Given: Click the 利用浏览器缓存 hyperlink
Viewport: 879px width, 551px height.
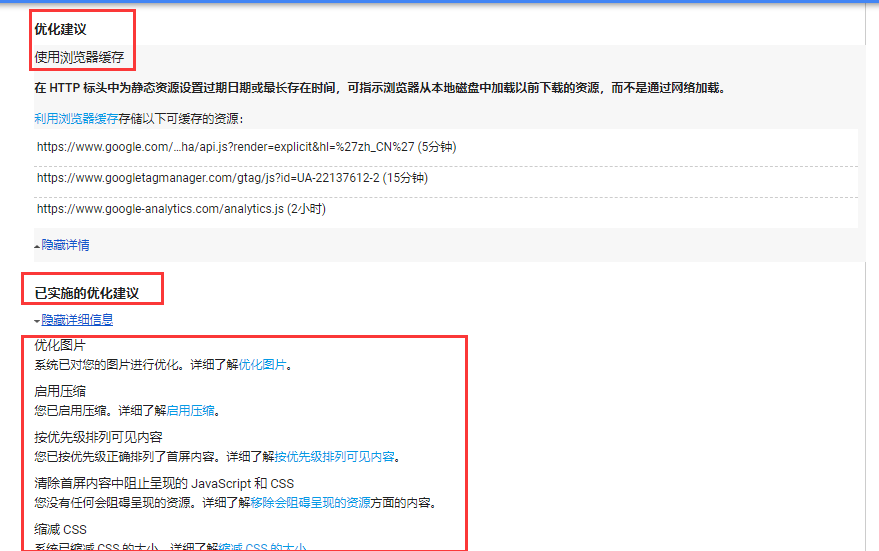Looking at the screenshot, I should [75, 118].
